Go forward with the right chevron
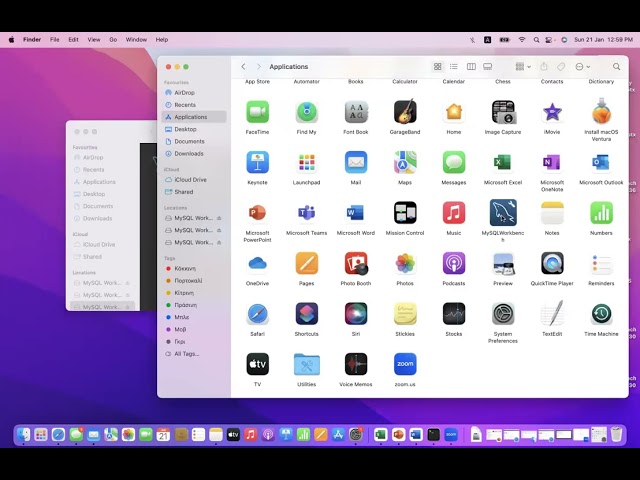The image size is (640, 480). (258, 67)
